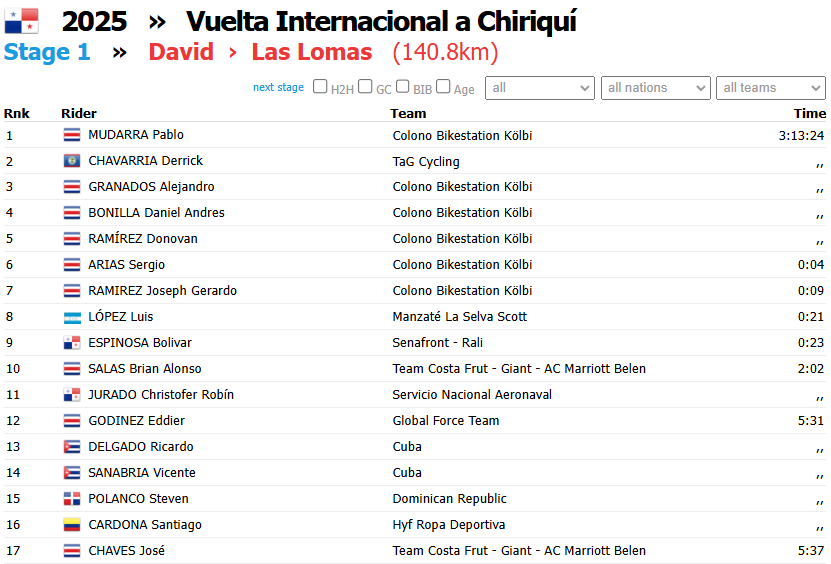Viewport: 831px width, 564px height.
Task: Click the flag beside GODINEZ Eddier
Action: [72, 421]
